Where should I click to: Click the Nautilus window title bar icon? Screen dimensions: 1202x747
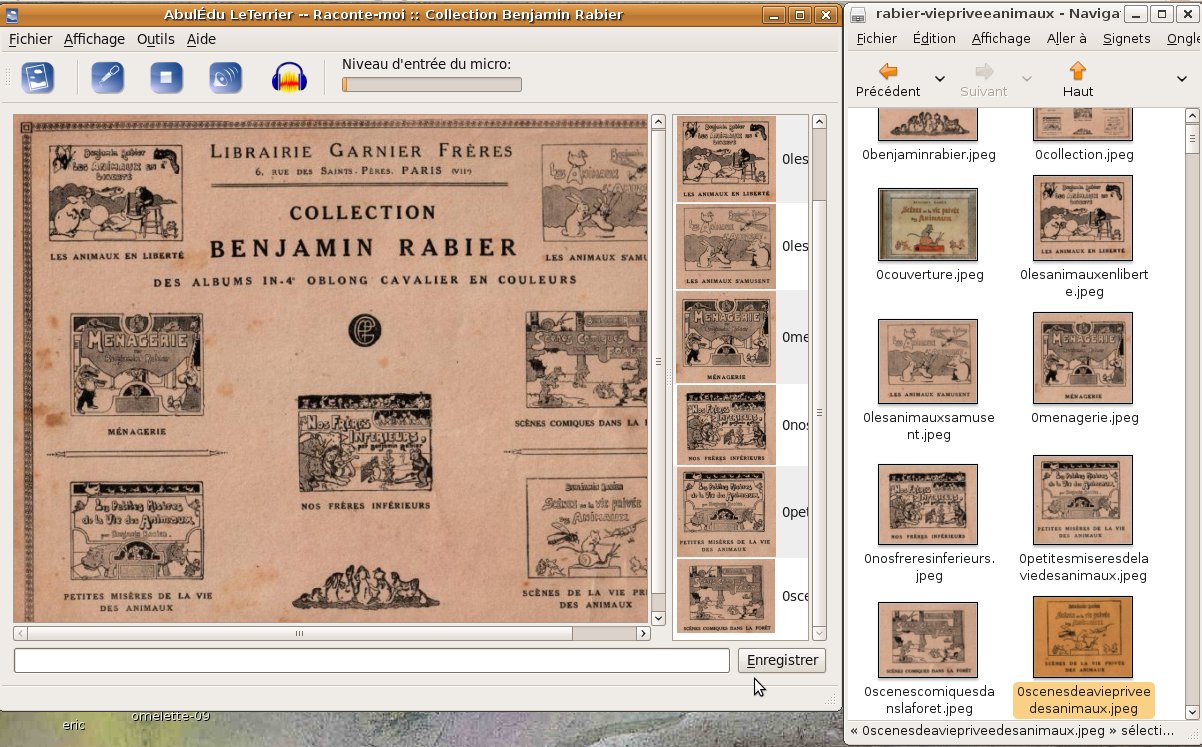pos(858,14)
